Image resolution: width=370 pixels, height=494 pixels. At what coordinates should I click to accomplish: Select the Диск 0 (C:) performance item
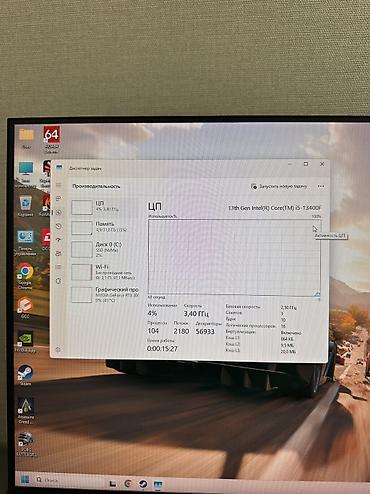tap(105, 249)
